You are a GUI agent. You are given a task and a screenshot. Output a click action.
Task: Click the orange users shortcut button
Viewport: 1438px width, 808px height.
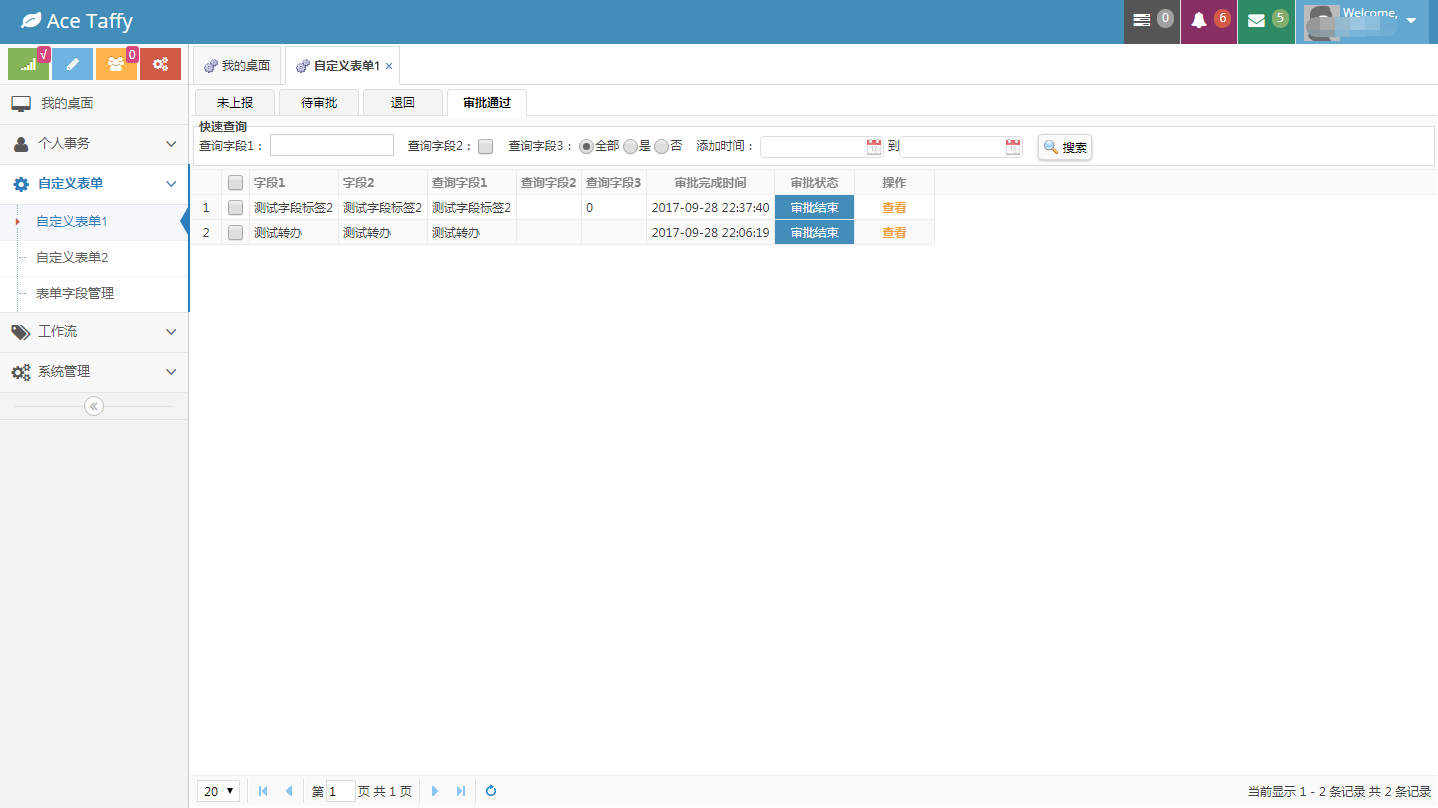(x=116, y=64)
